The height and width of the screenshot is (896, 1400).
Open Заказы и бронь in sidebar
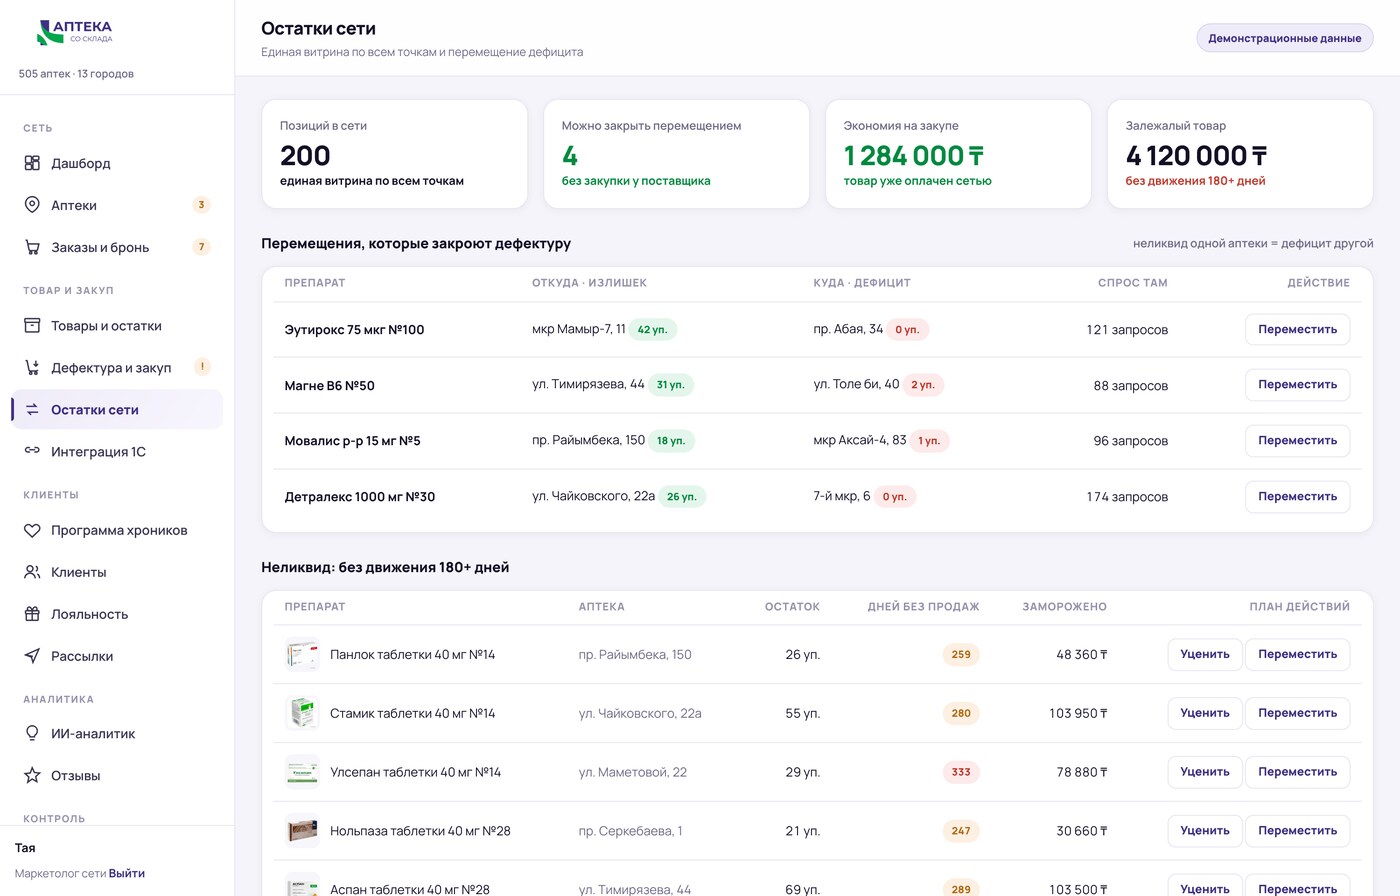coord(117,247)
